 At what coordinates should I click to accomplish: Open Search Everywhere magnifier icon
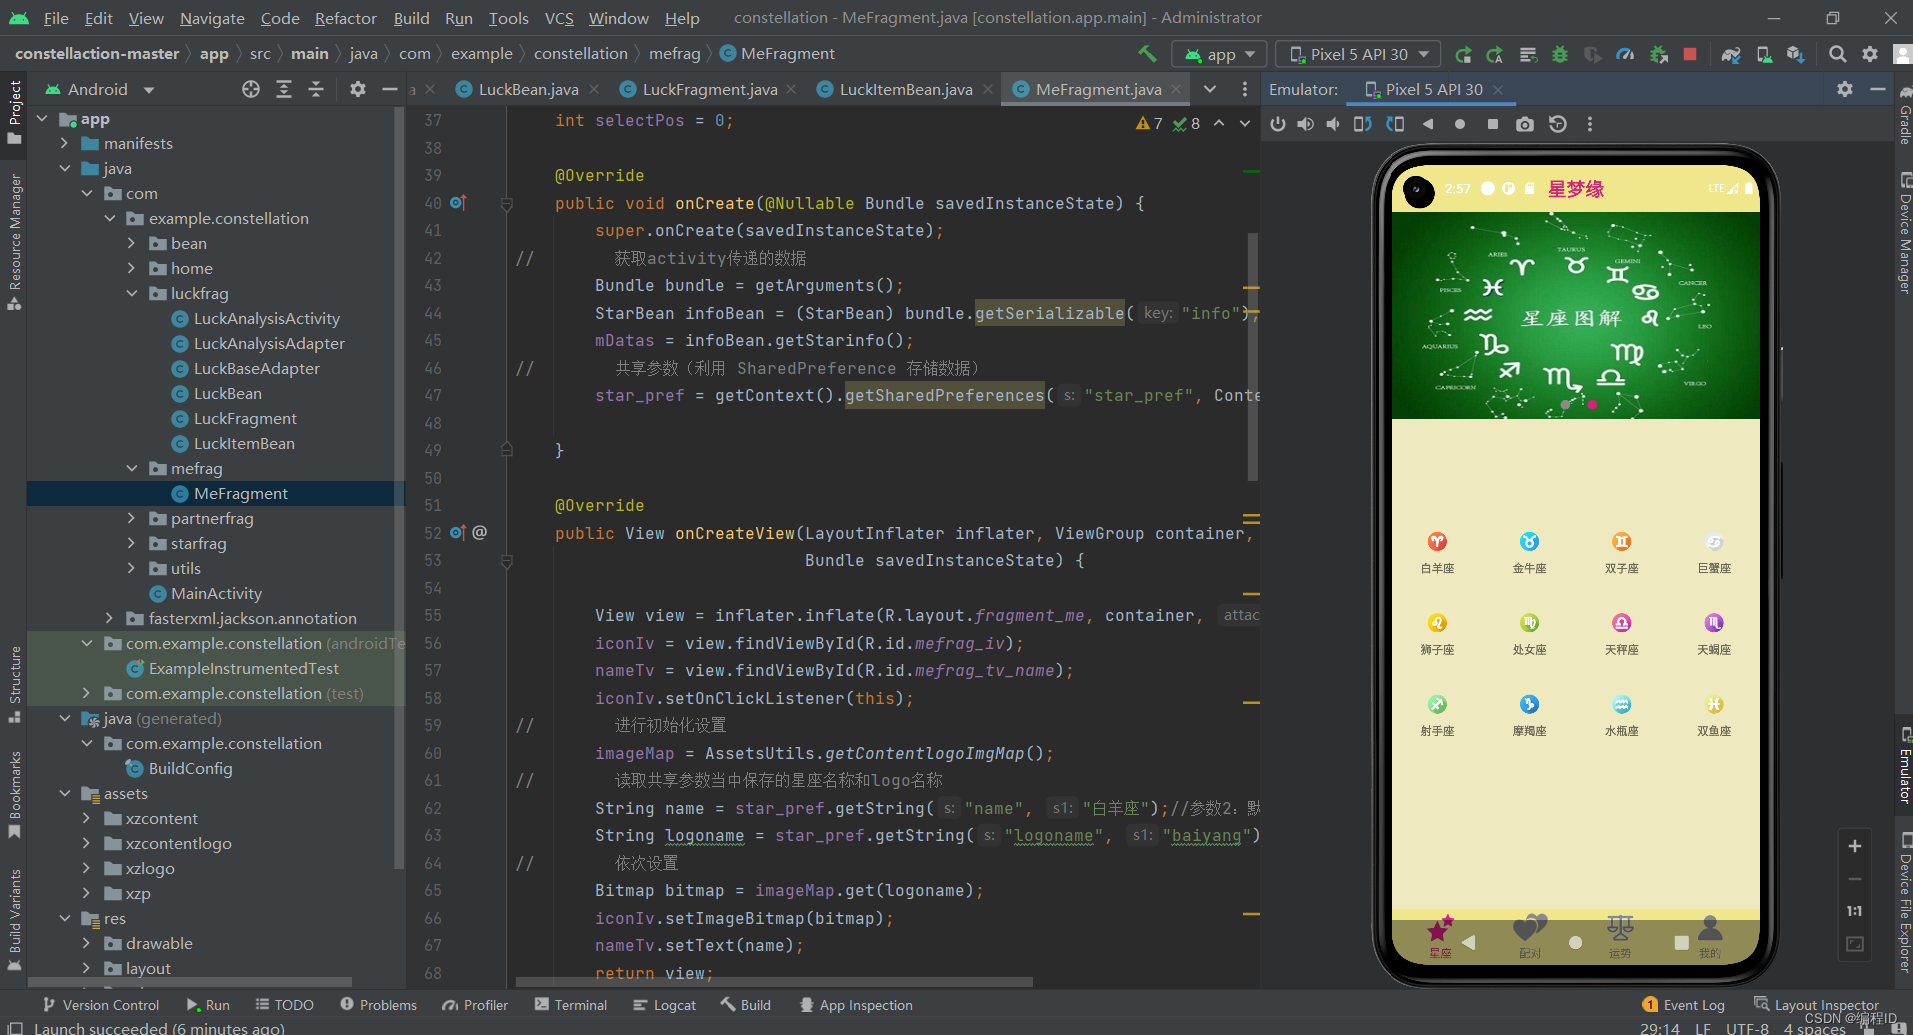coord(1837,54)
